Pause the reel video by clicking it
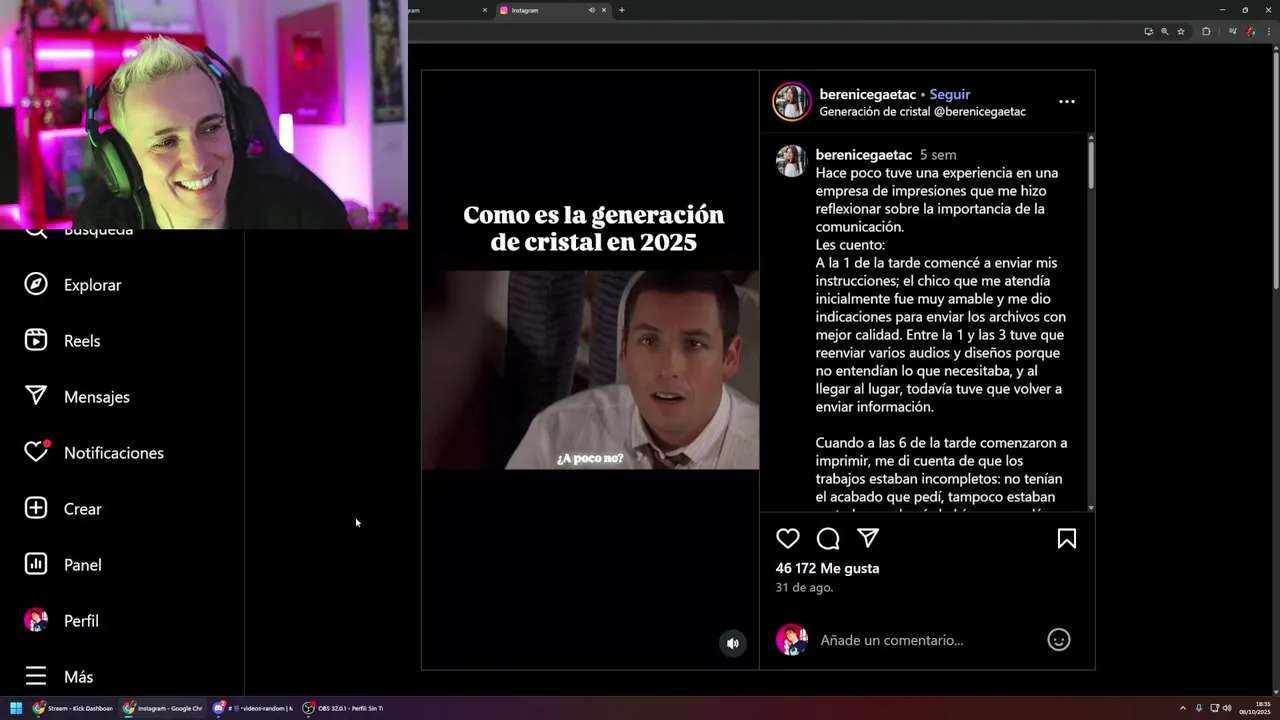 tap(590, 370)
